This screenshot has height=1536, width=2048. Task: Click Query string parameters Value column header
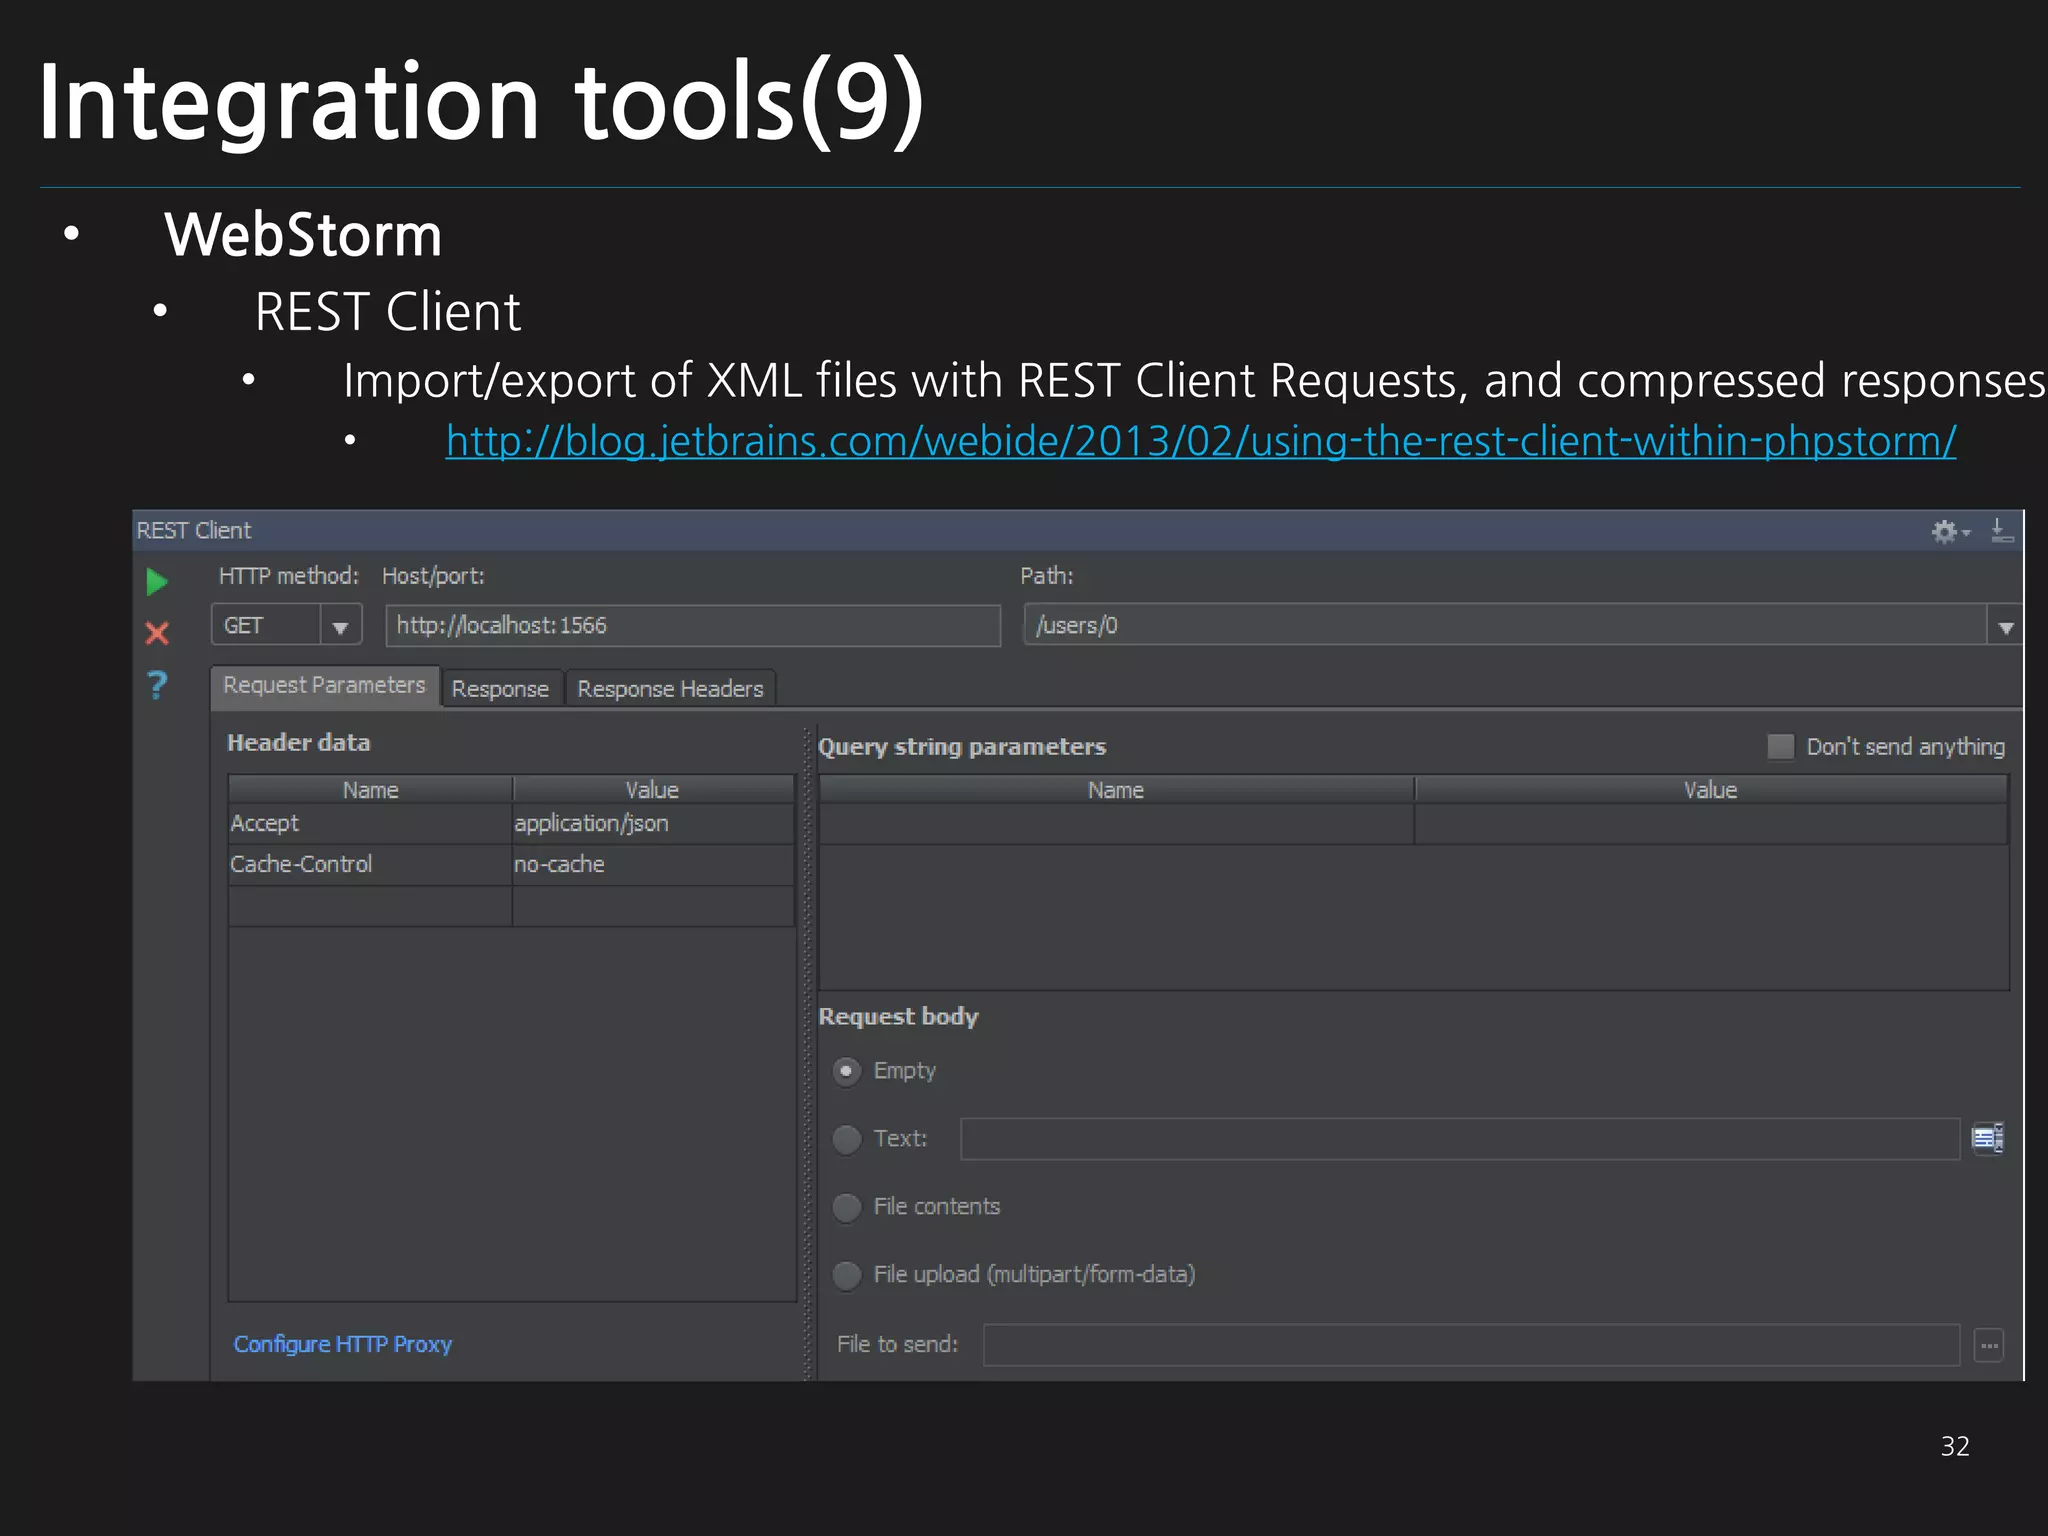(1711, 790)
